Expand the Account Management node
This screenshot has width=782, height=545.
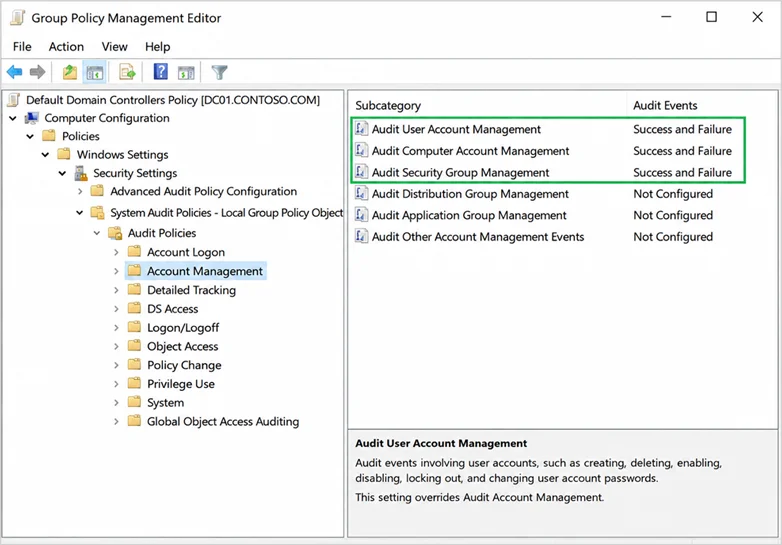coord(116,271)
